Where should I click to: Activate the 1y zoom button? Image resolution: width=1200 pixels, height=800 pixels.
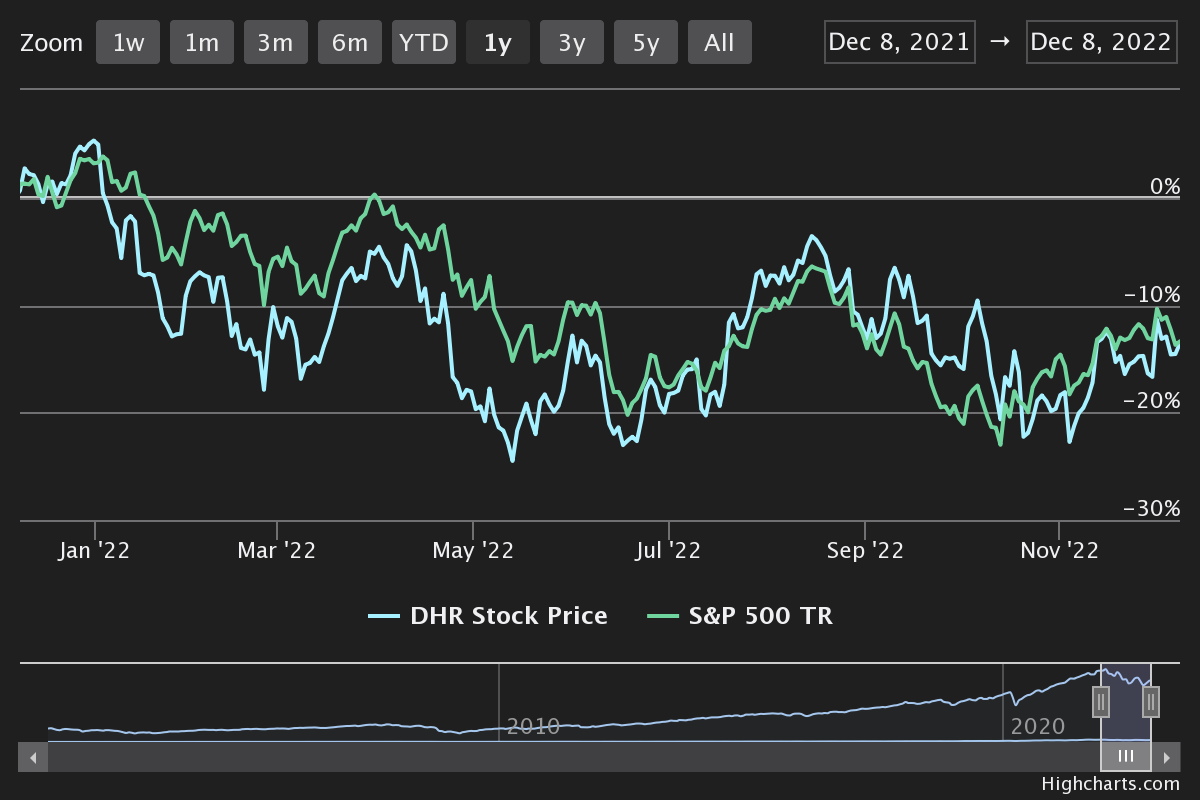click(498, 43)
